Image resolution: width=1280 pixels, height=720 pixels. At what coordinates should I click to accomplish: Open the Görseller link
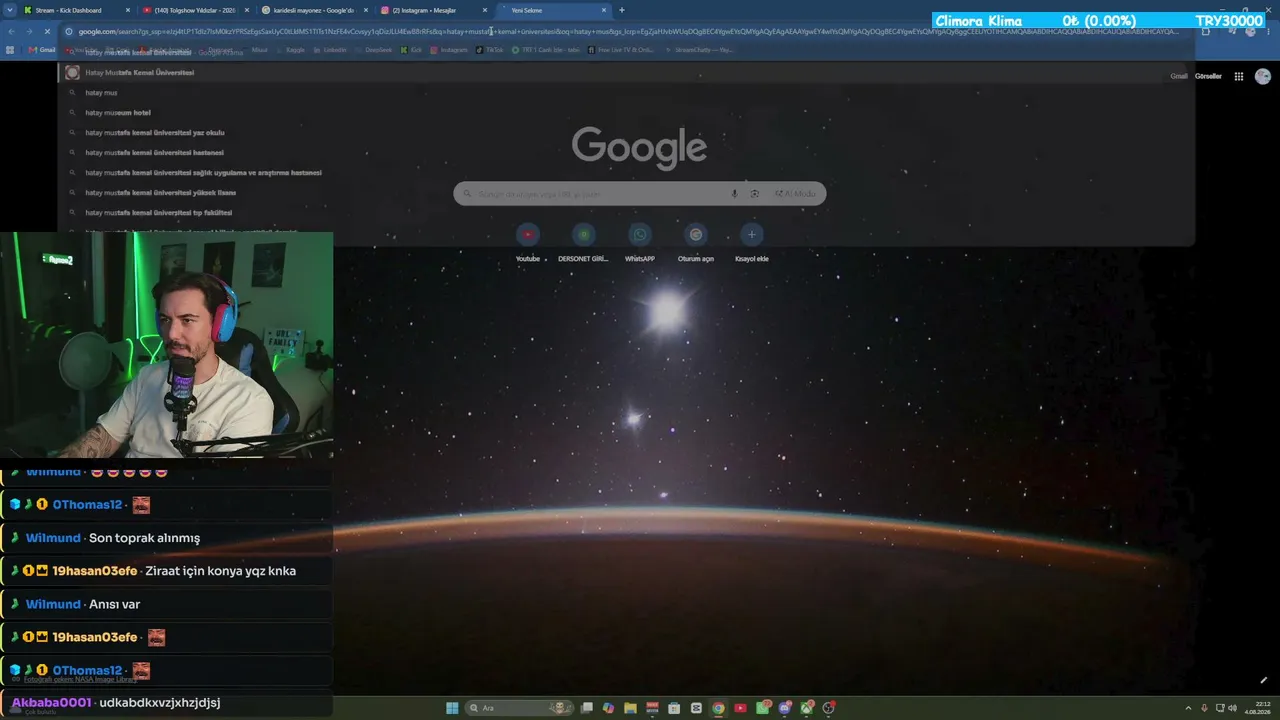[1208, 76]
